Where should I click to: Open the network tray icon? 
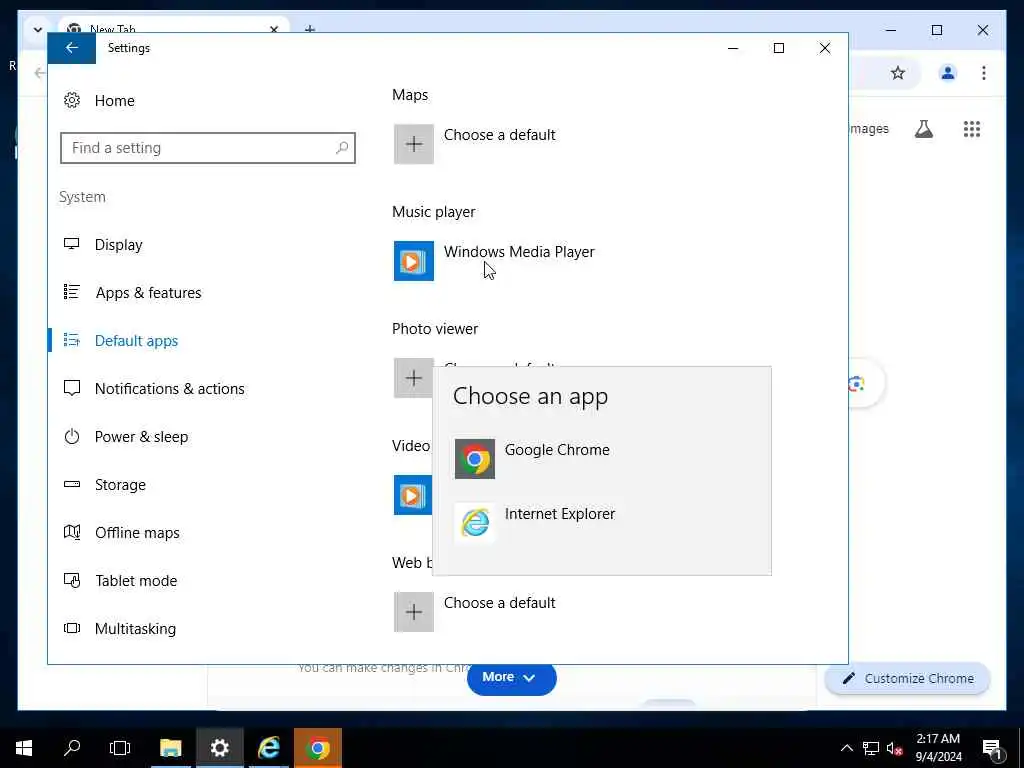point(871,748)
